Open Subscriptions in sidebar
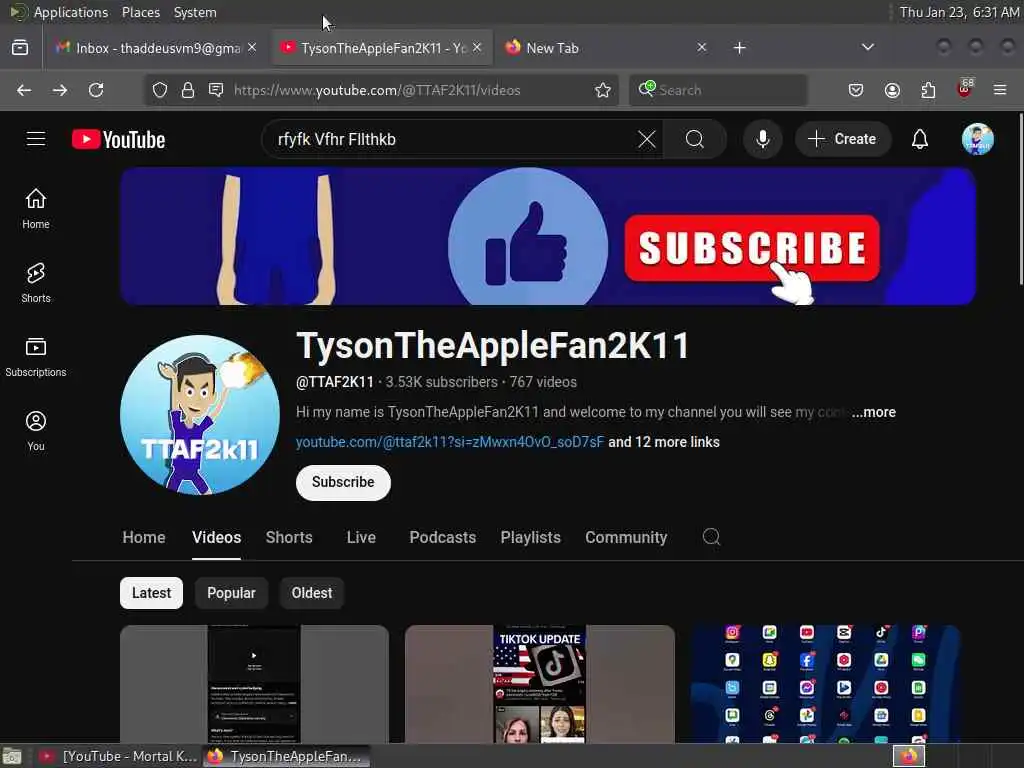This screenshot has width=1024, height=768. click(x=36, y=357)
